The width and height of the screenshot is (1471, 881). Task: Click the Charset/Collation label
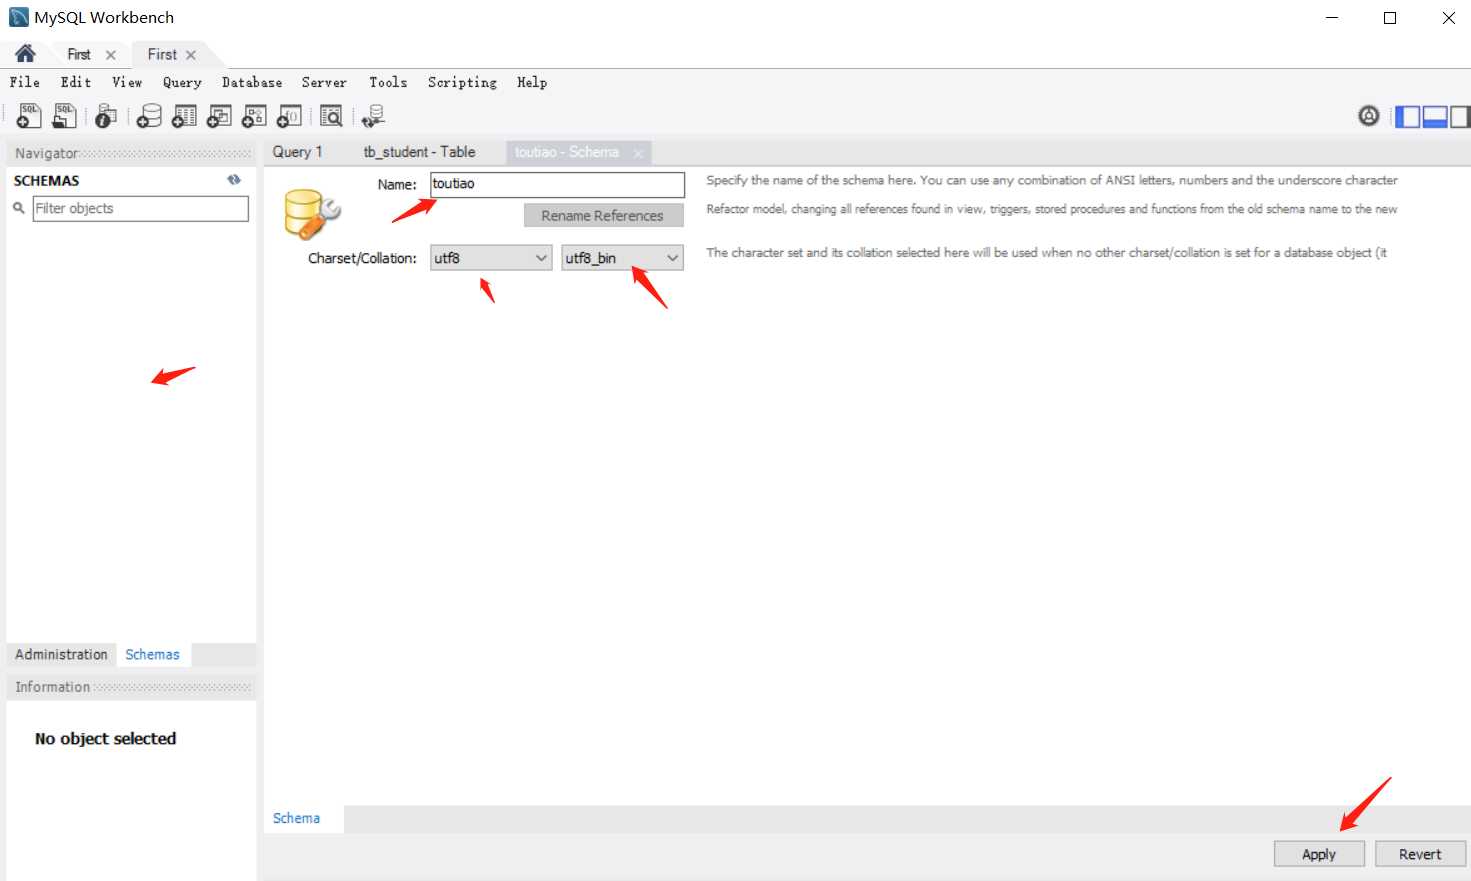(x=362, y=258)
